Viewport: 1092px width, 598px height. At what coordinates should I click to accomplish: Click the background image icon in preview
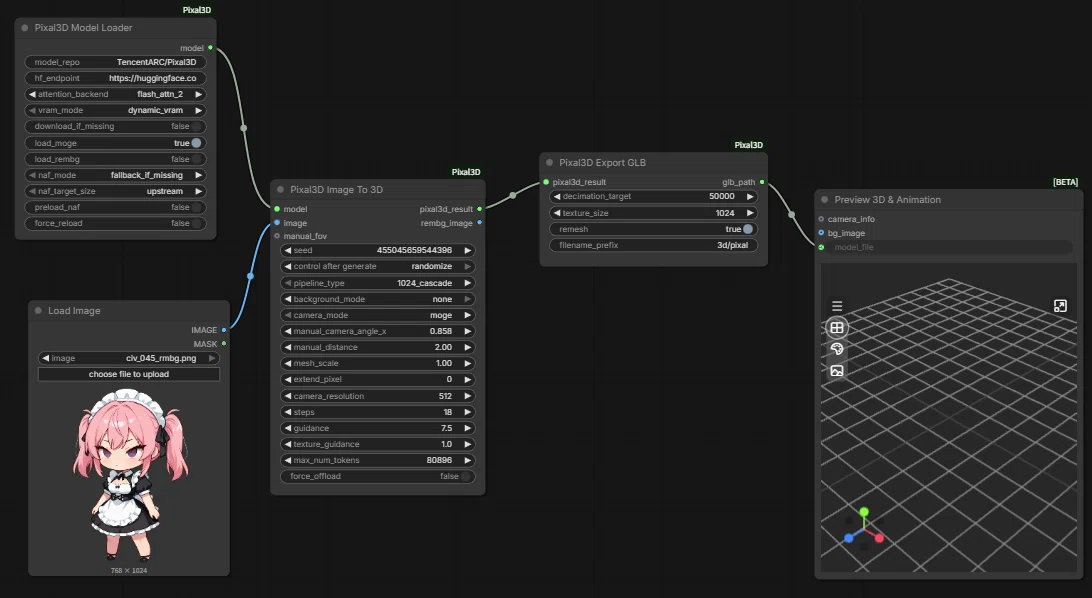[x=837, y=371]
